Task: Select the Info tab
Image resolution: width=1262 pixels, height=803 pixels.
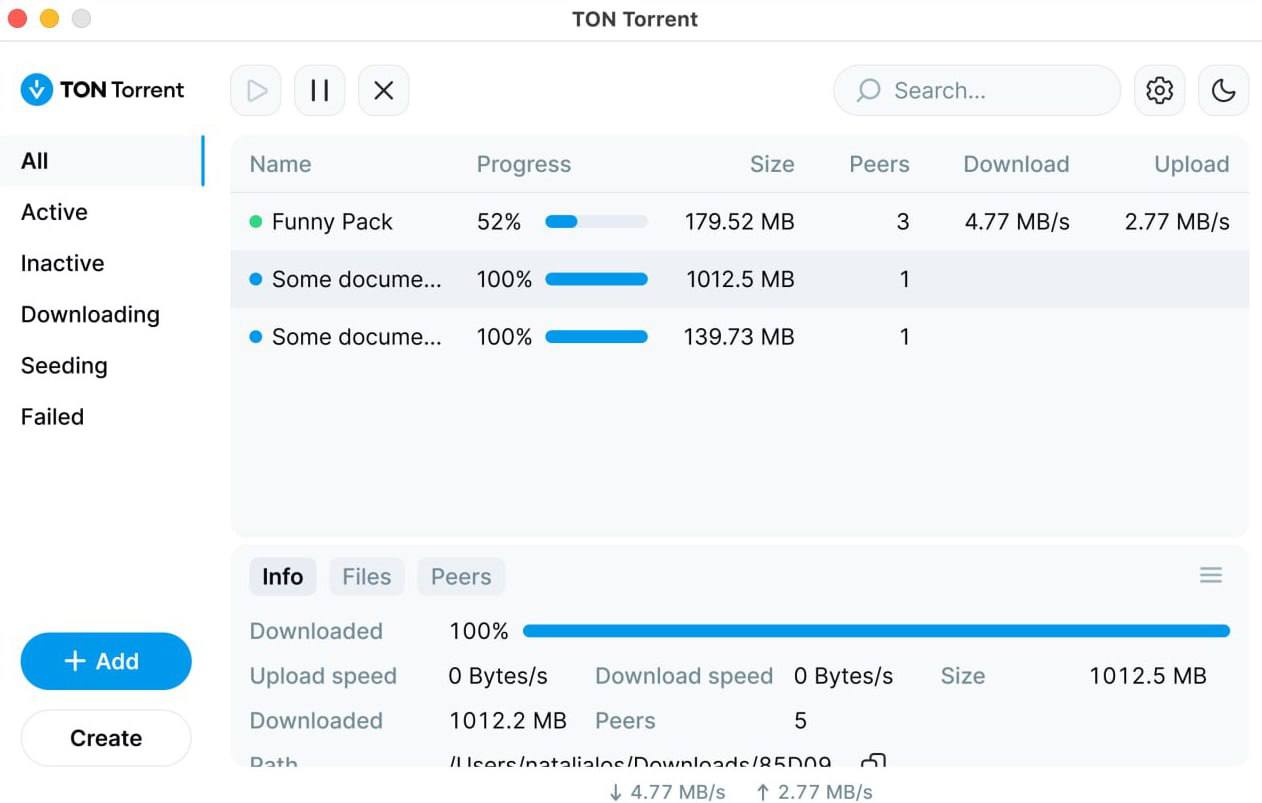Action: click(x=282, y=577)
